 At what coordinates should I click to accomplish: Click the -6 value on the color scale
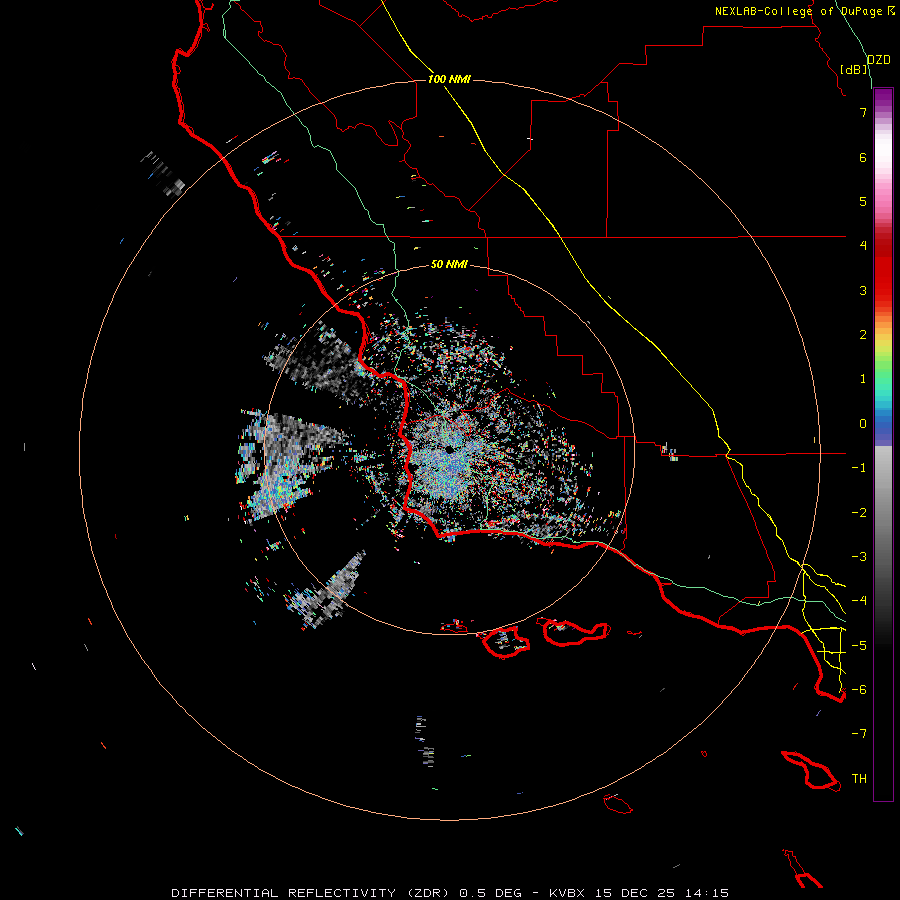859,690
